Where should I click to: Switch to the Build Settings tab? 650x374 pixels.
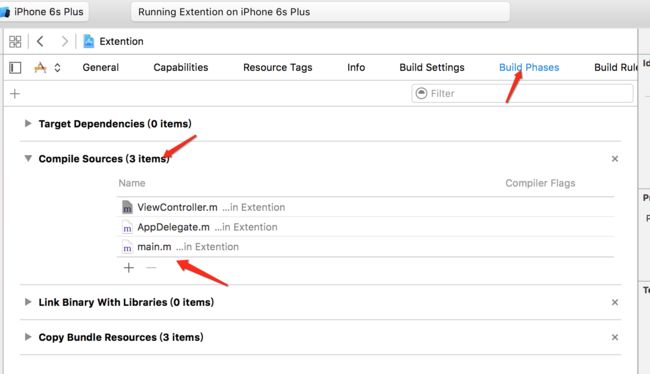[432, 68]
